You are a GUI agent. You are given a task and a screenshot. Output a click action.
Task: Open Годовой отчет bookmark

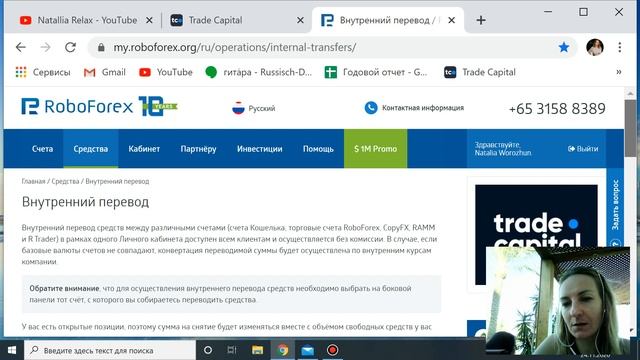(x=376, y=72)
